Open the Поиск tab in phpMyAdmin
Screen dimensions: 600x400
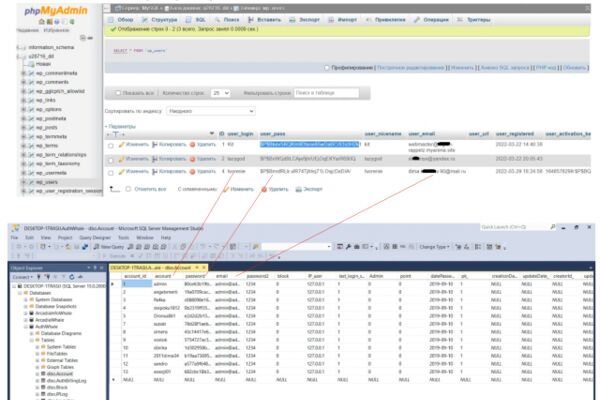(x=227, y=20)
